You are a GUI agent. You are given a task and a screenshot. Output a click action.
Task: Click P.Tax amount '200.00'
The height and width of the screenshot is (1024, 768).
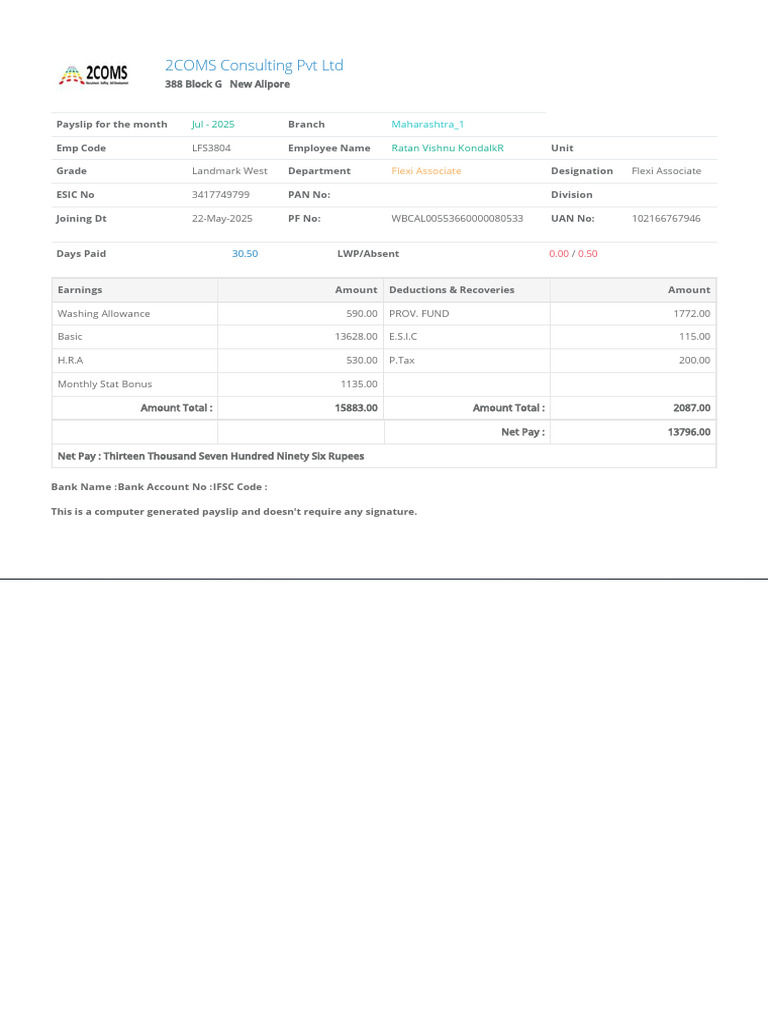coord(695,360)
